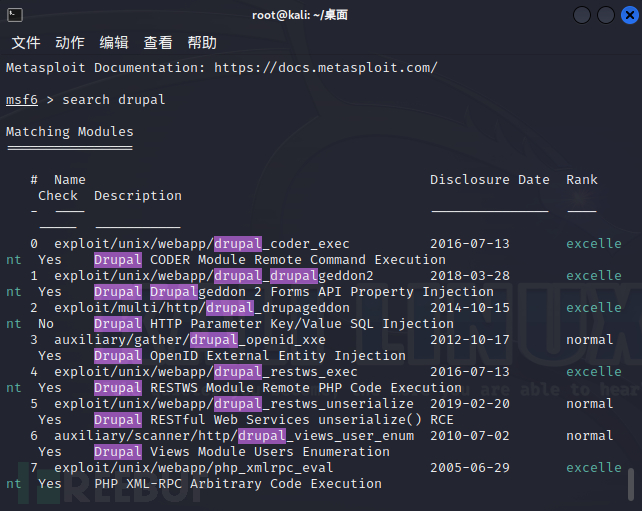Click 'Views Module Users Enumeration' description
Screen dimensions: 642x511
270,451
